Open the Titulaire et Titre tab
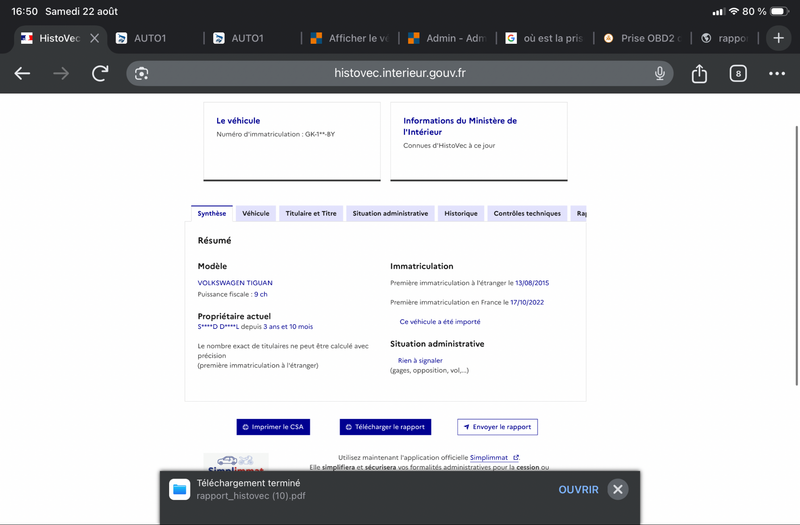800x525 pixels. click(x=311, y=213)
